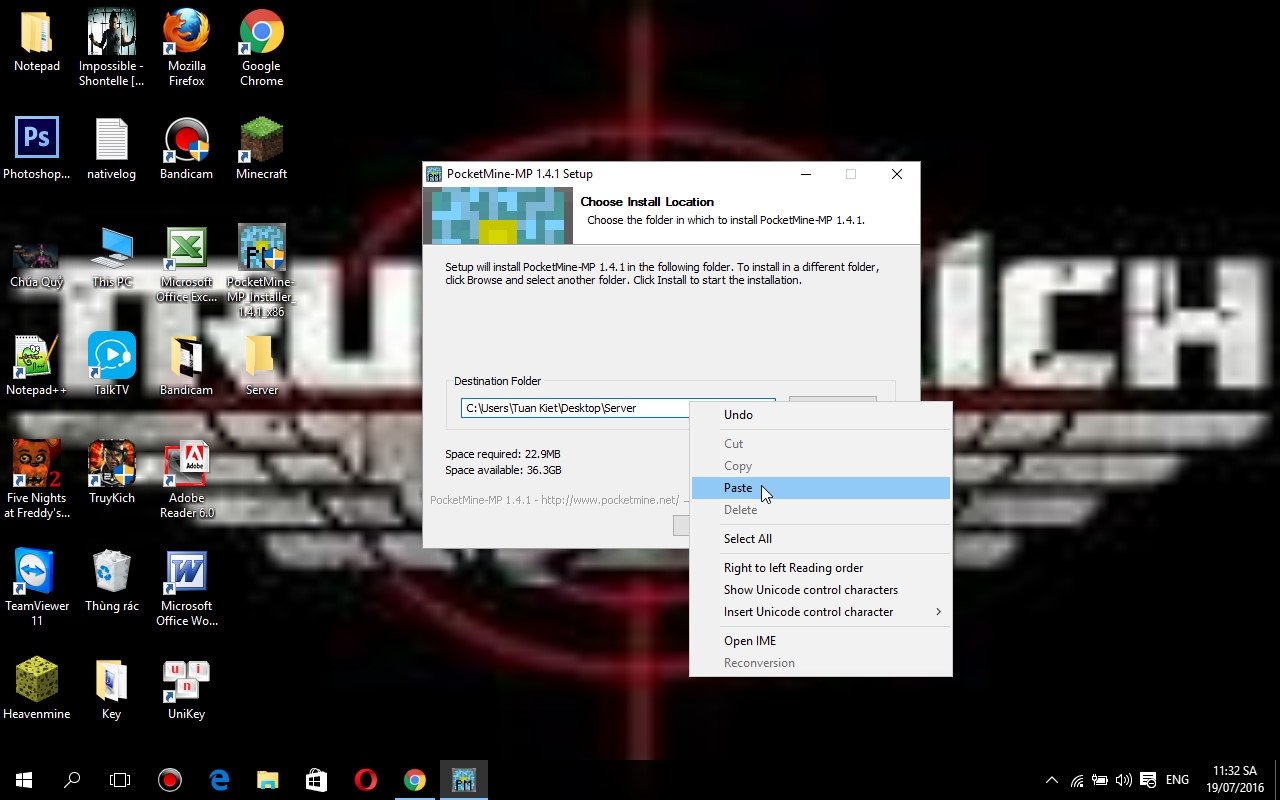The image size is (1280, 800).
Task: Open Action Center notifications icon
Action: [1148, 780]
